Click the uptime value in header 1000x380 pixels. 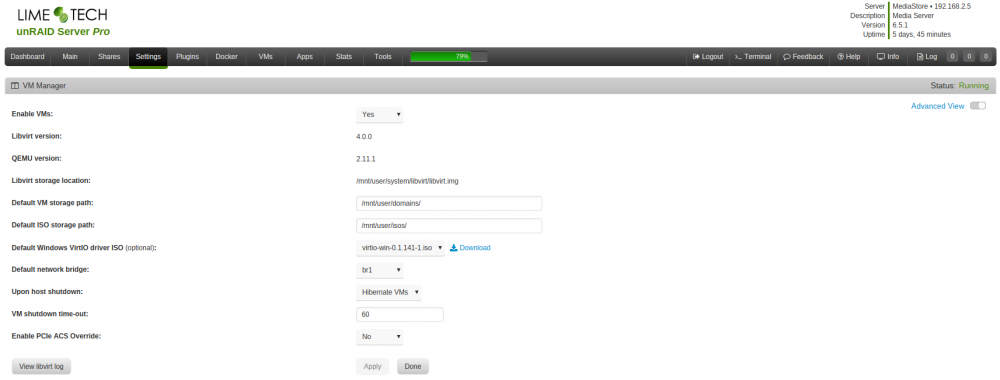click(922, 34)
